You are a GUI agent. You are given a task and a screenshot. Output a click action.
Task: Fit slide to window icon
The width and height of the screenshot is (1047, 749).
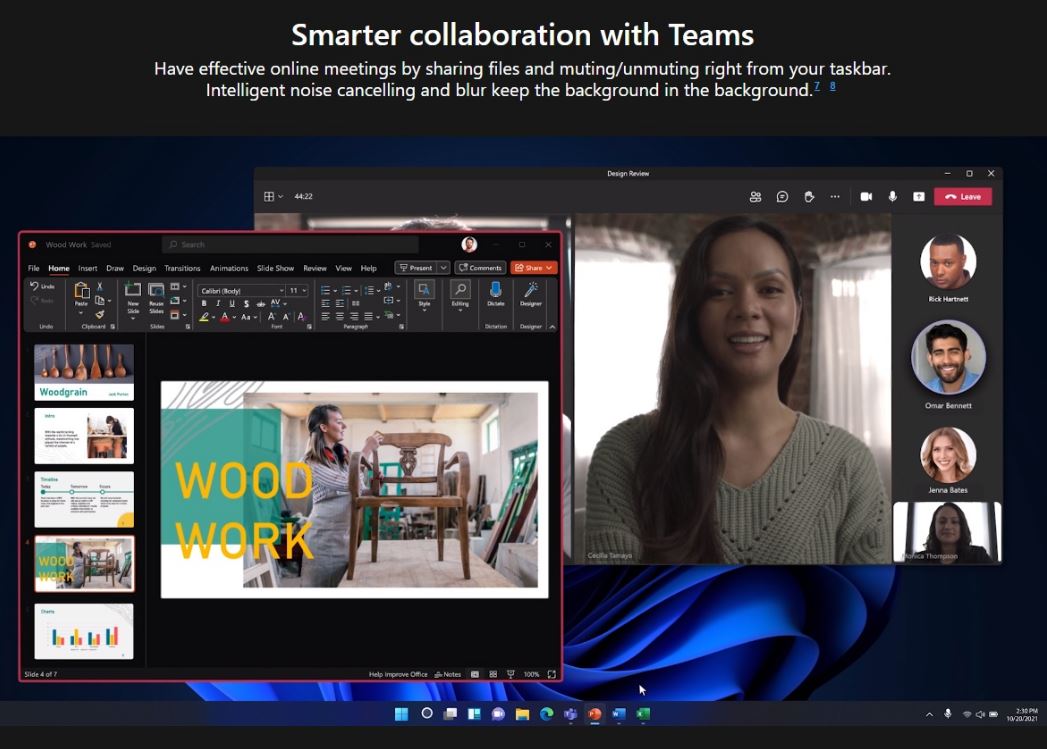(x=552, y=674)
